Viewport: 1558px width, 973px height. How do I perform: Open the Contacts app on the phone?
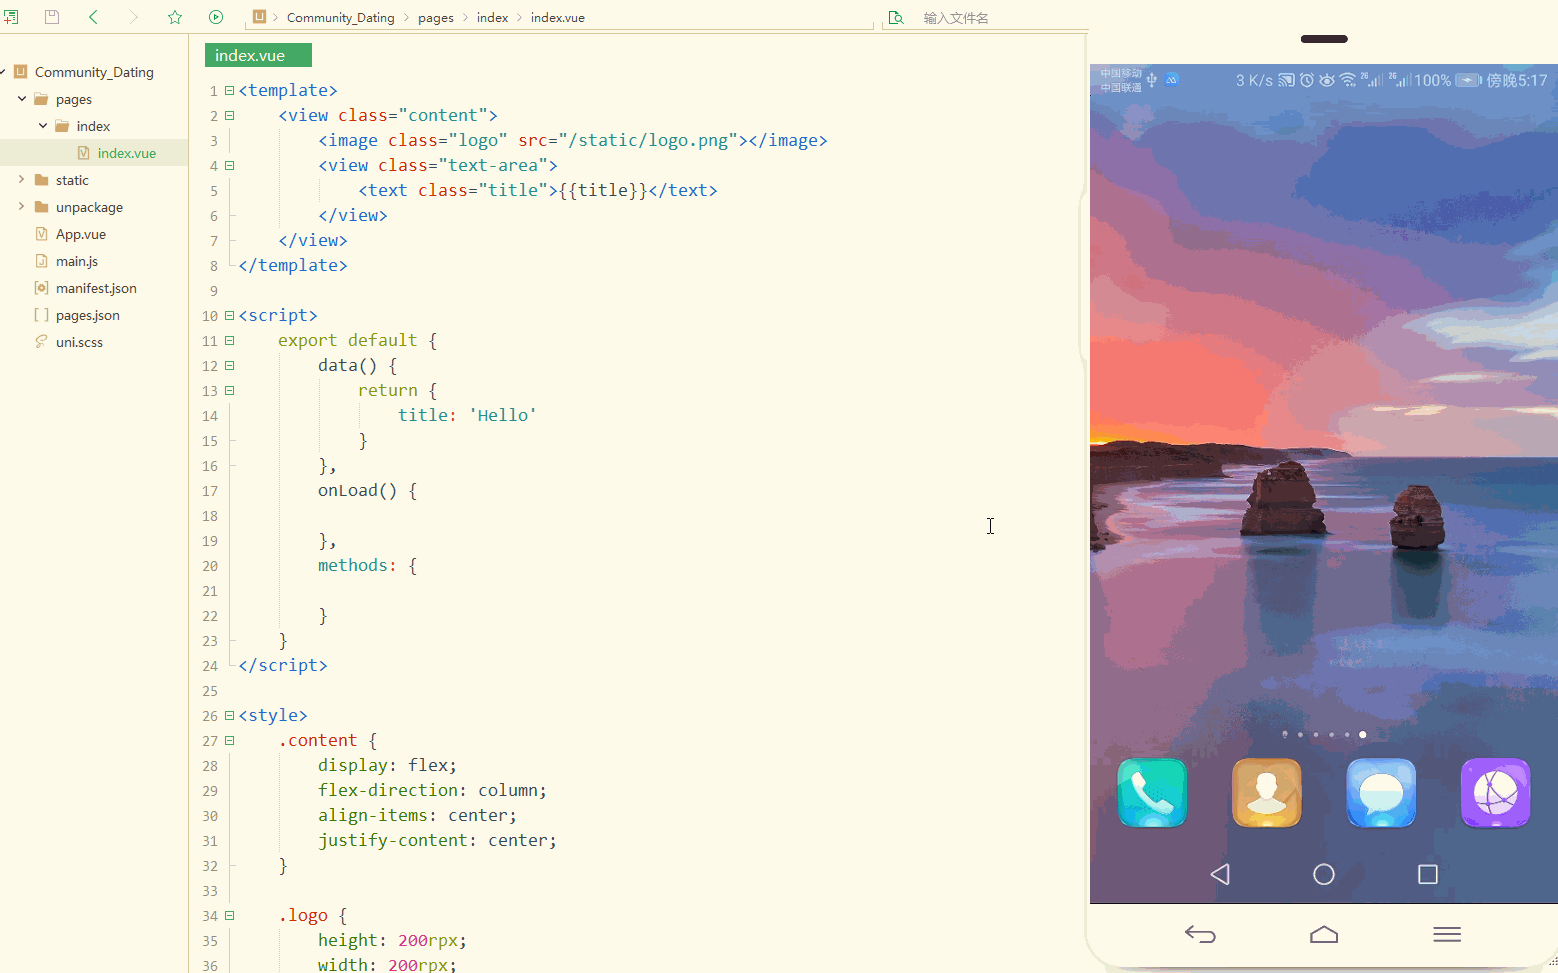pyautogui.click(x=1266, y=793)
